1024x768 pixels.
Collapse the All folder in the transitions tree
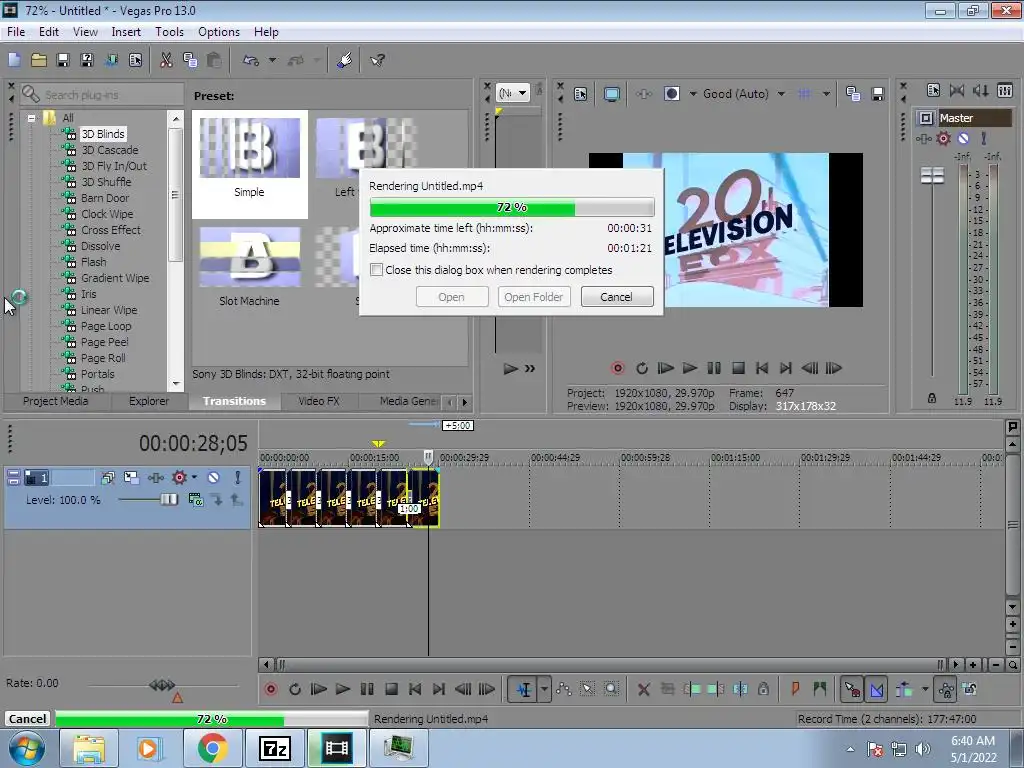coord(31,118)
